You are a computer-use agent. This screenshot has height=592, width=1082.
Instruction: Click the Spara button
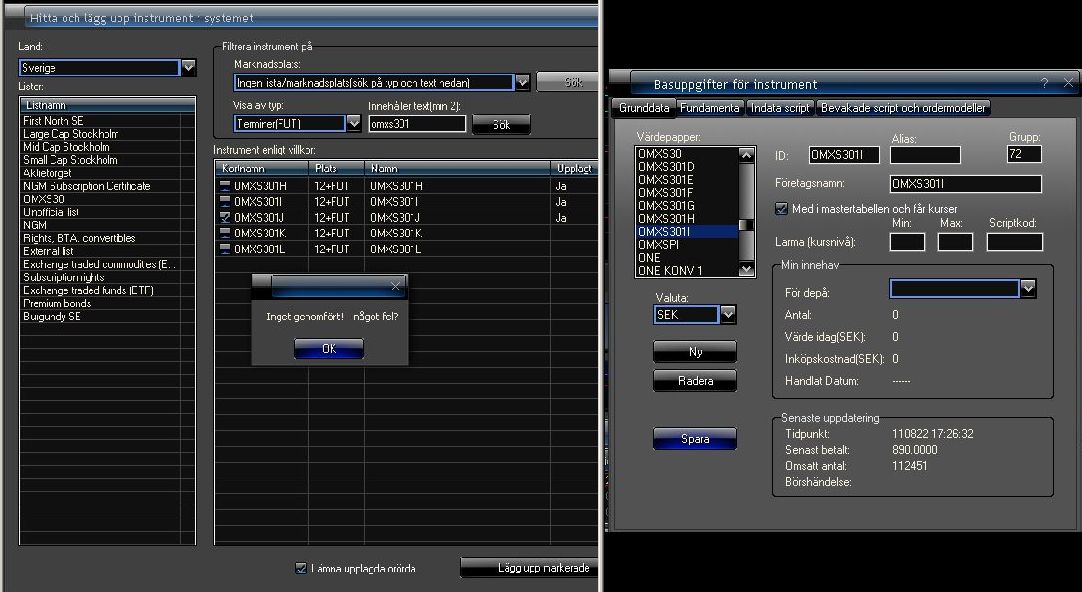(x=694, y=439)
